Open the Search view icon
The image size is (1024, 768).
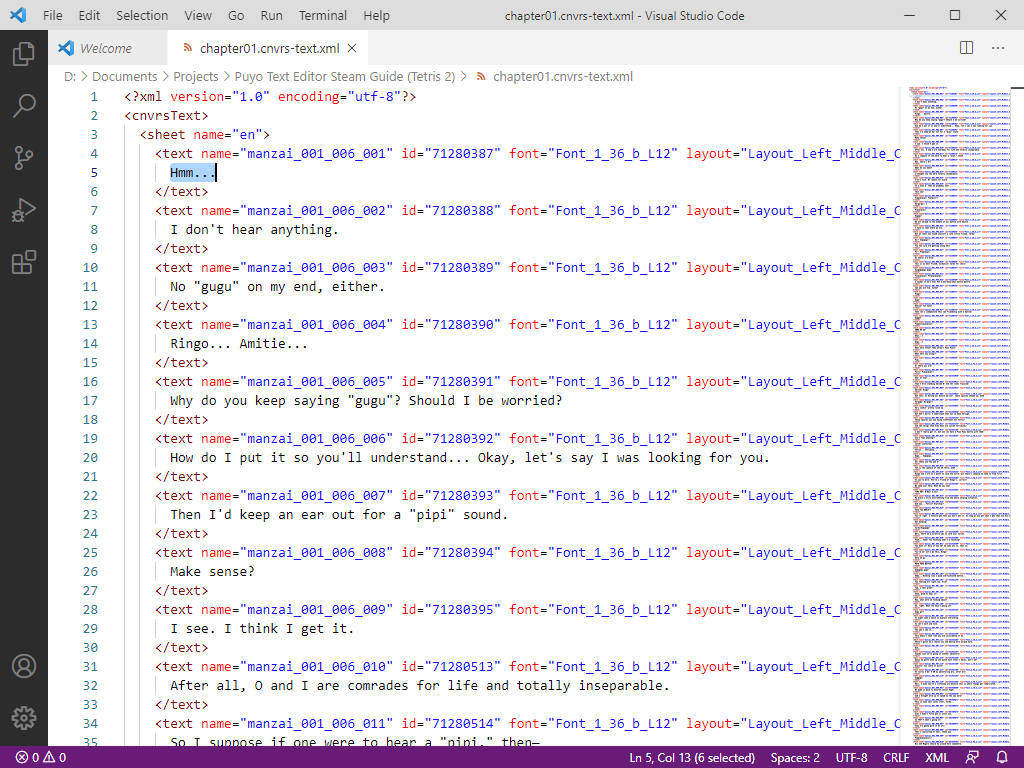click(24, 106)
